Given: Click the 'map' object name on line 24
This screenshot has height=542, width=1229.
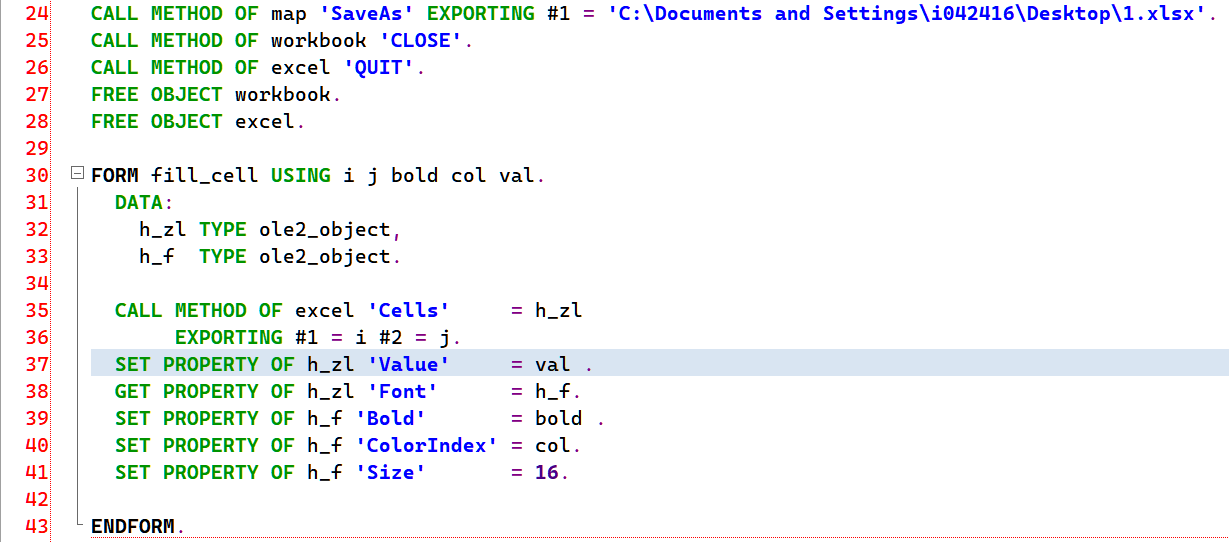Looking at the screenshot, I should pos(289,14).
